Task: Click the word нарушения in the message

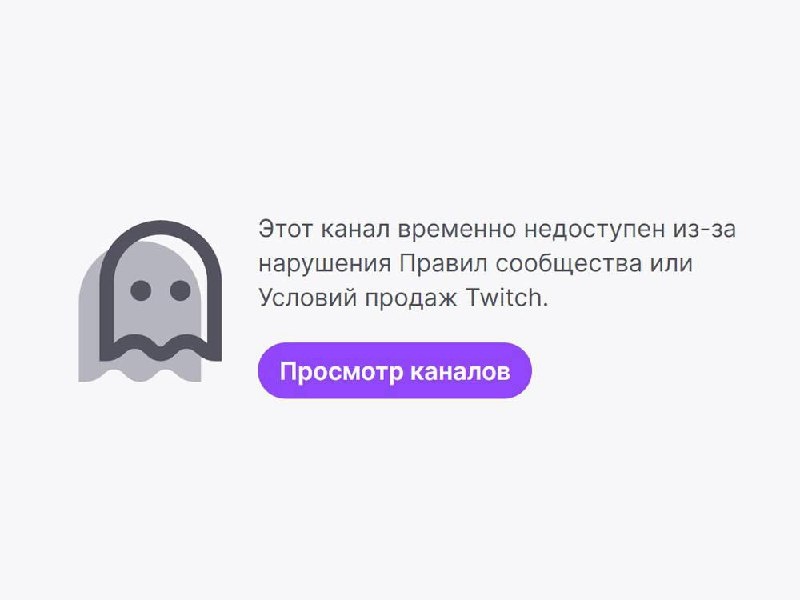Action: (x=325, y=265)
